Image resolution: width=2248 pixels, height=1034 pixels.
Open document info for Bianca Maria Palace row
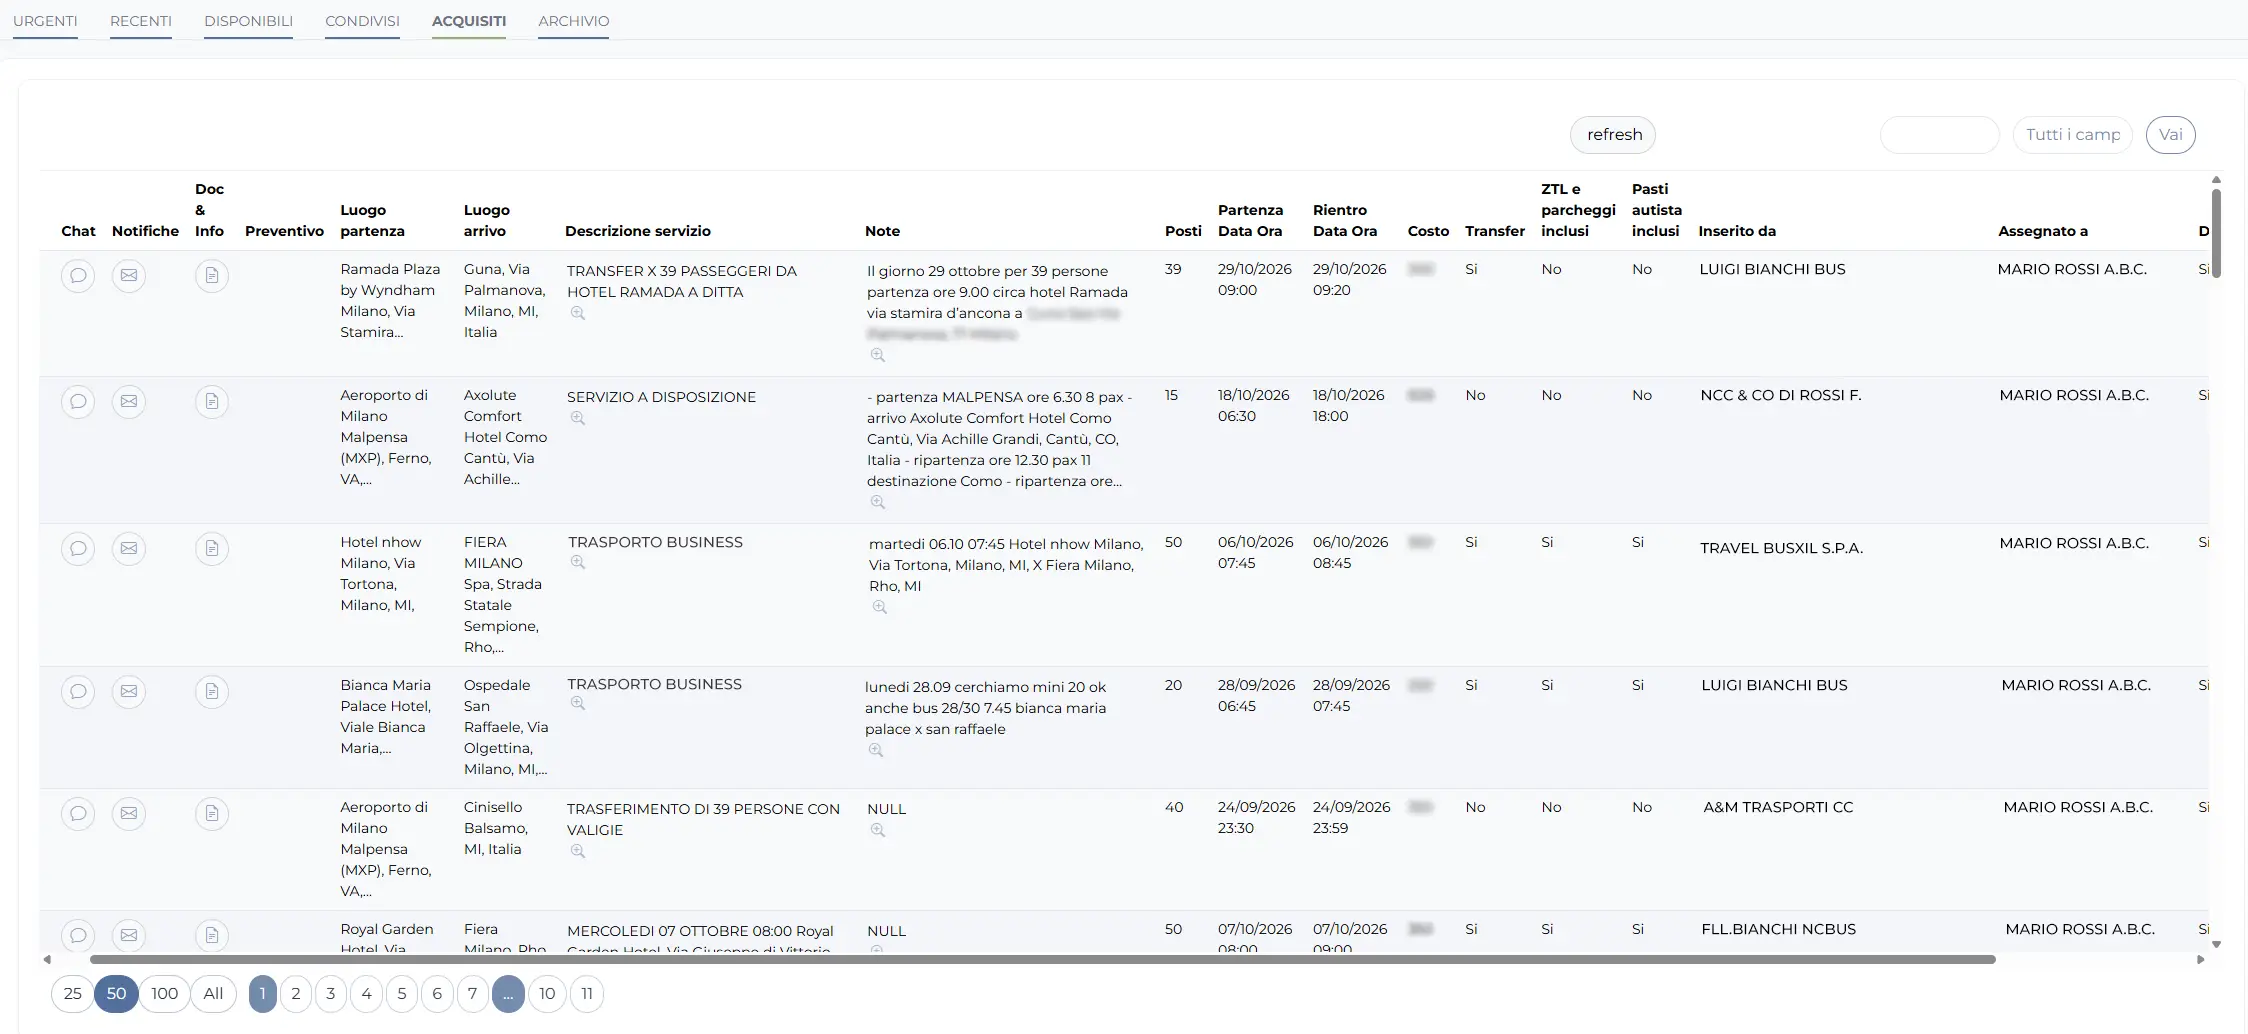[212, 691]
